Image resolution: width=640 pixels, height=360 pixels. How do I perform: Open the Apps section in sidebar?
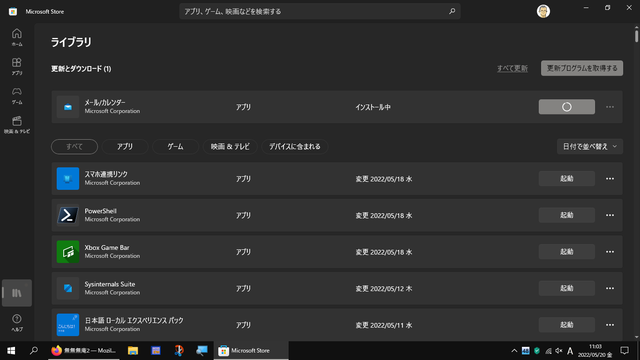coord(17,66)
